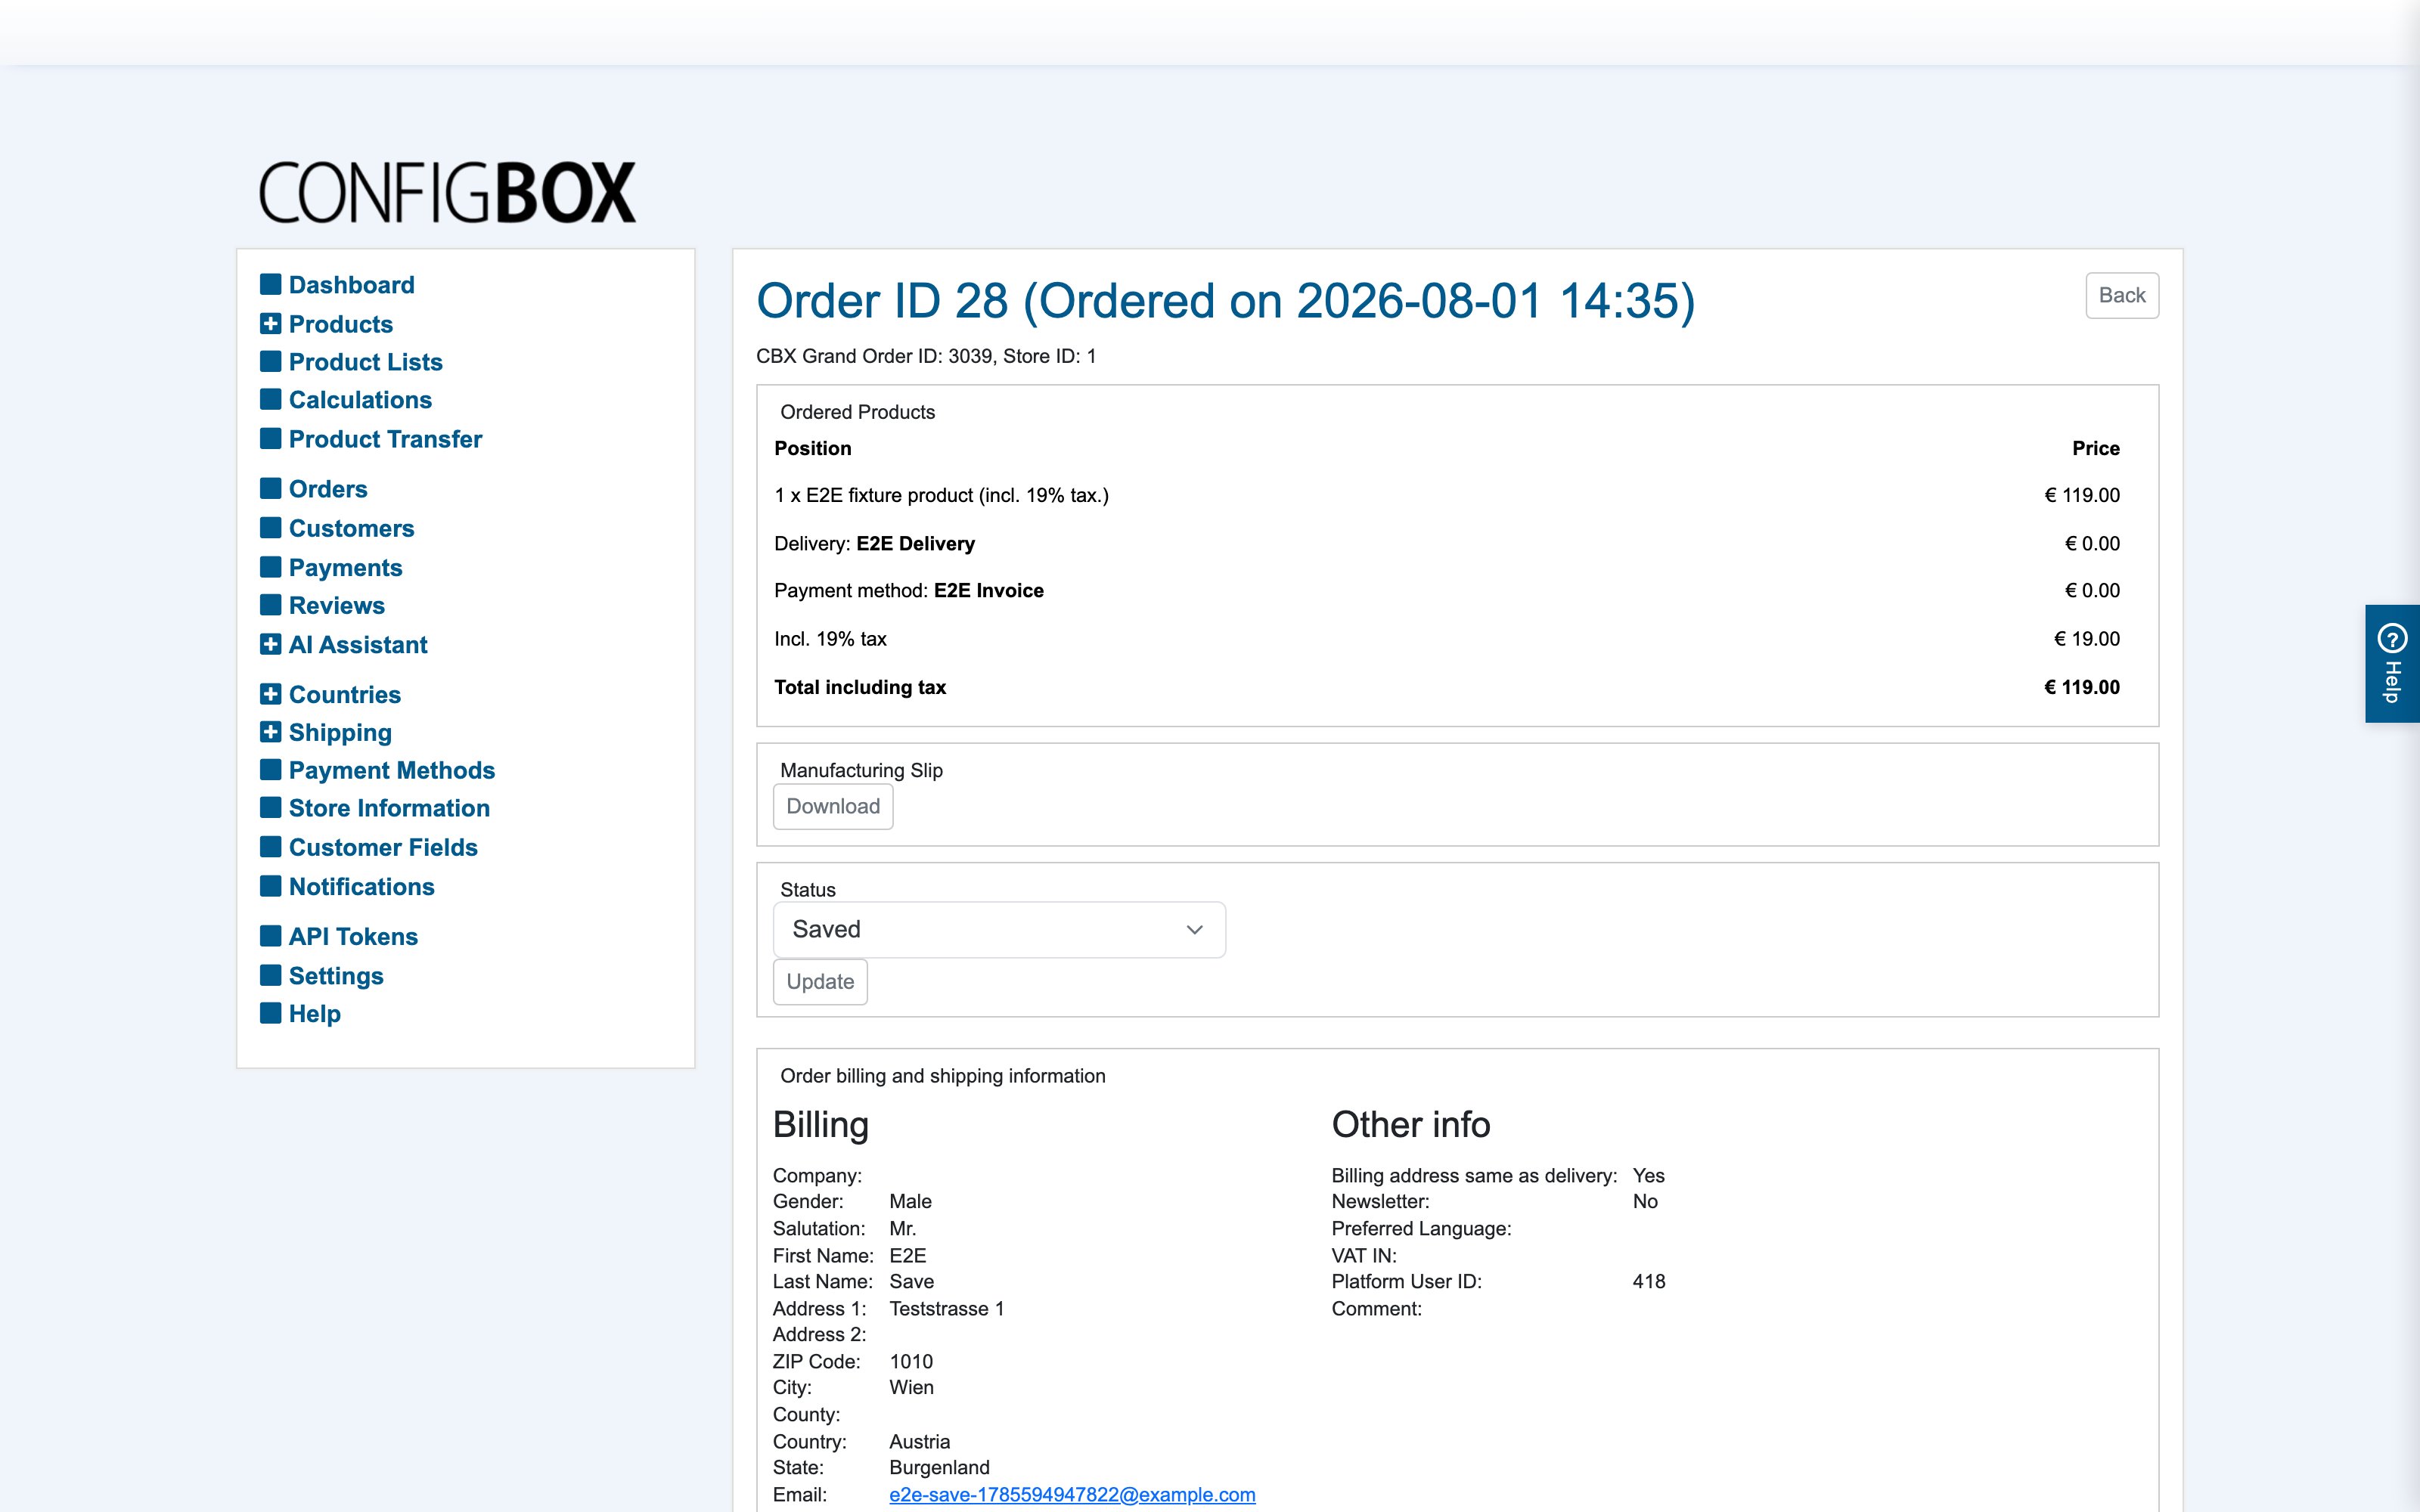
Task: Click the CONFIGBOX logo
Action: 447,192
